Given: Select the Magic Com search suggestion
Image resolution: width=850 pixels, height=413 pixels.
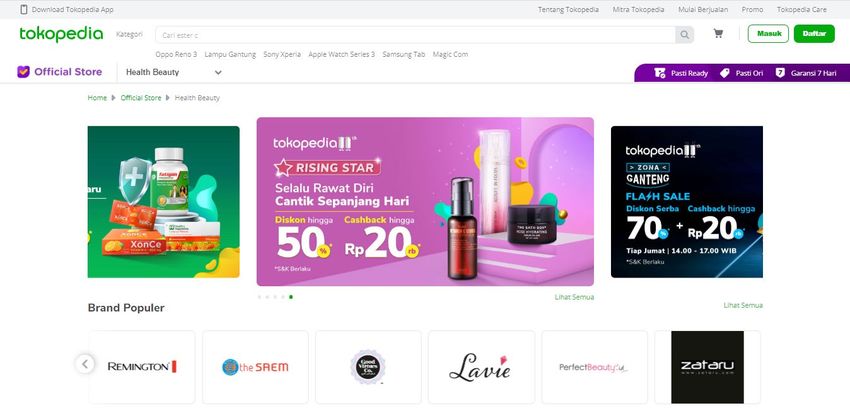Looking at the screenshot, I should 450,54.
